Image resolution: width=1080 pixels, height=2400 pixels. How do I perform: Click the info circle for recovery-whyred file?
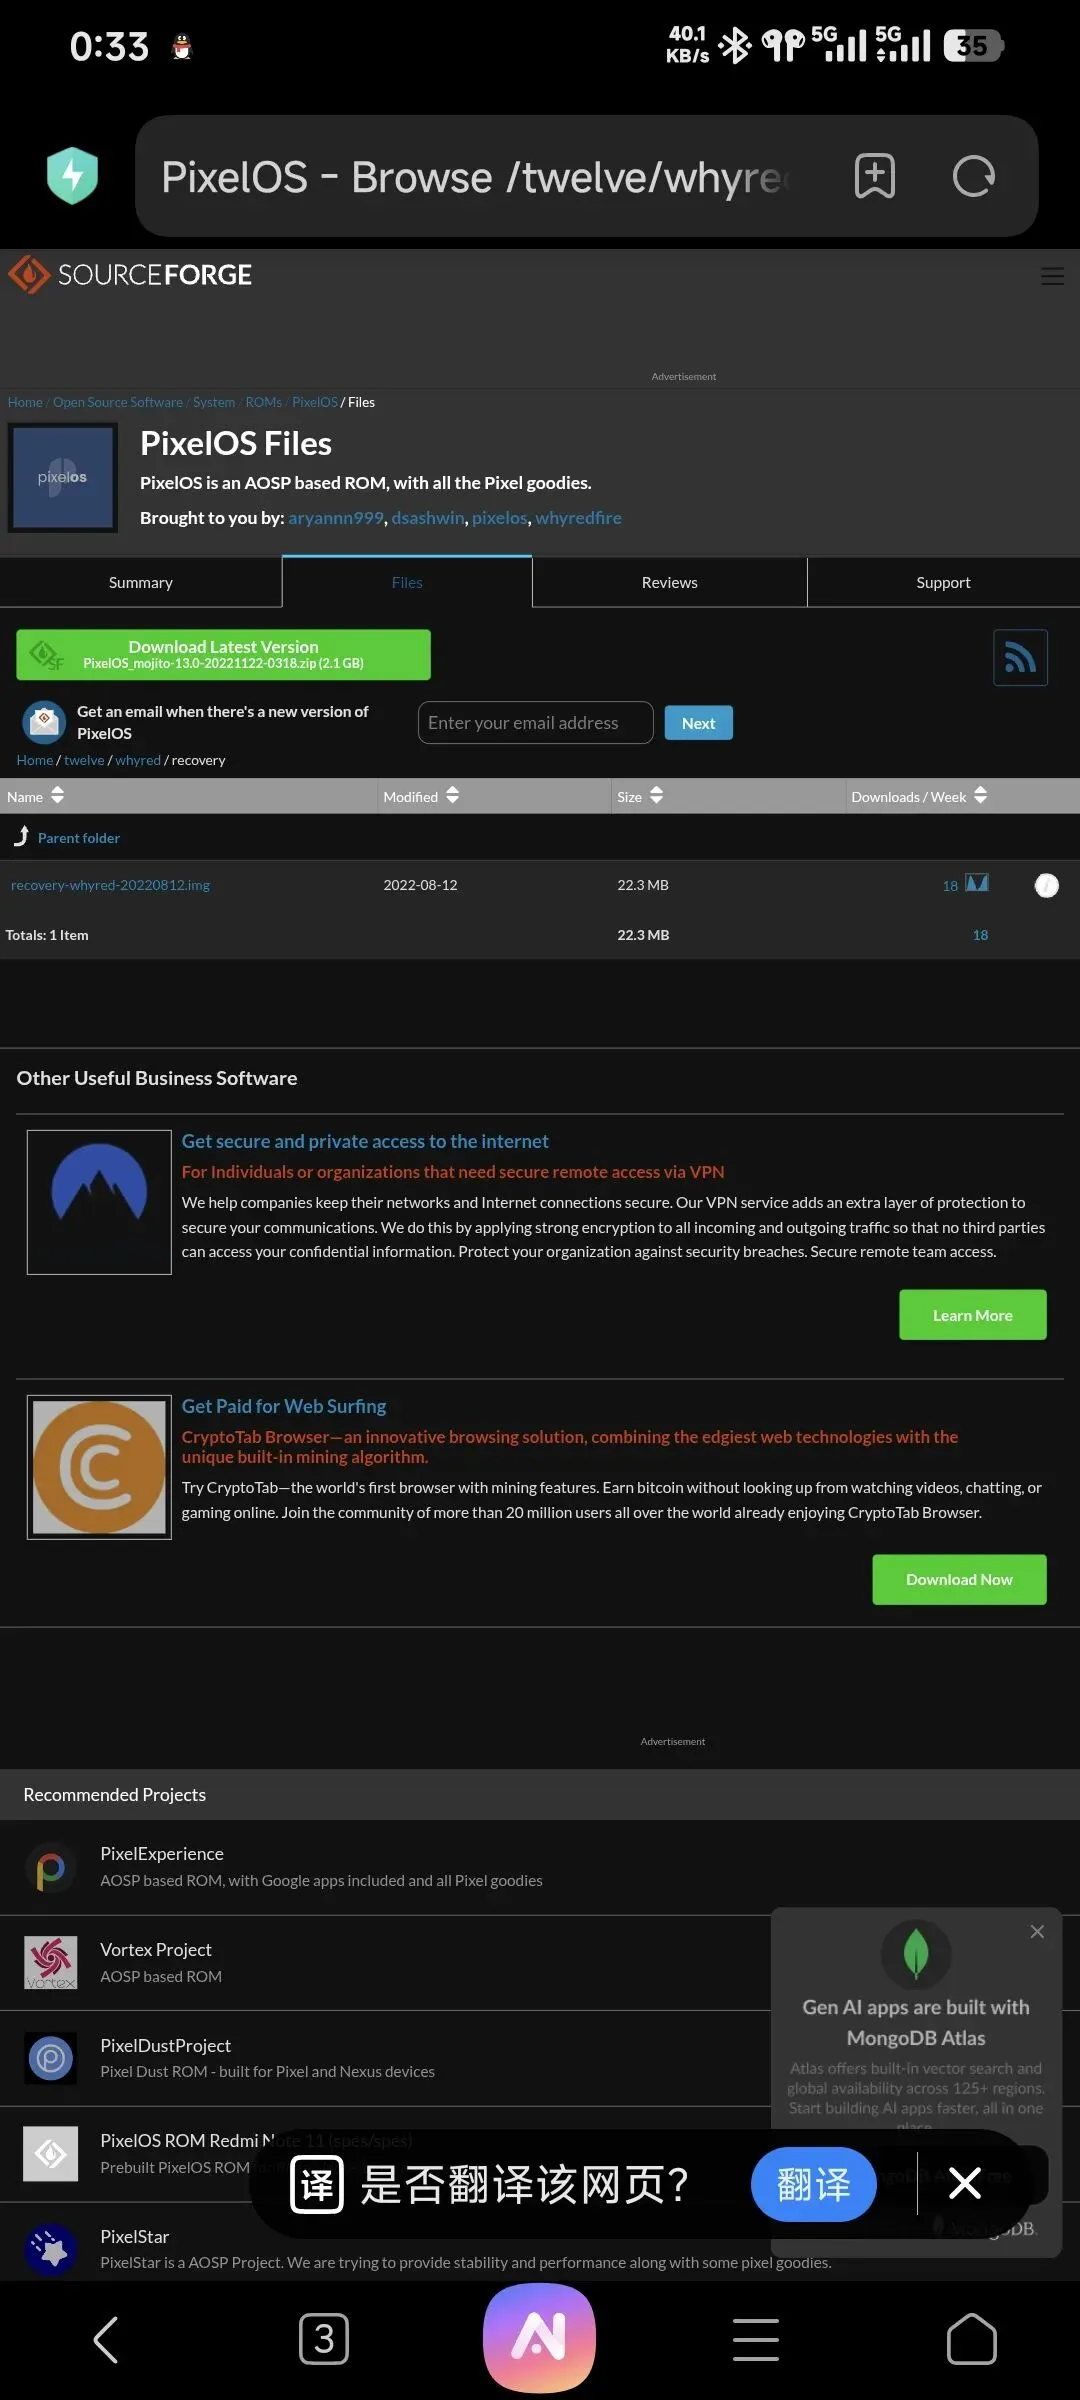1046,885
